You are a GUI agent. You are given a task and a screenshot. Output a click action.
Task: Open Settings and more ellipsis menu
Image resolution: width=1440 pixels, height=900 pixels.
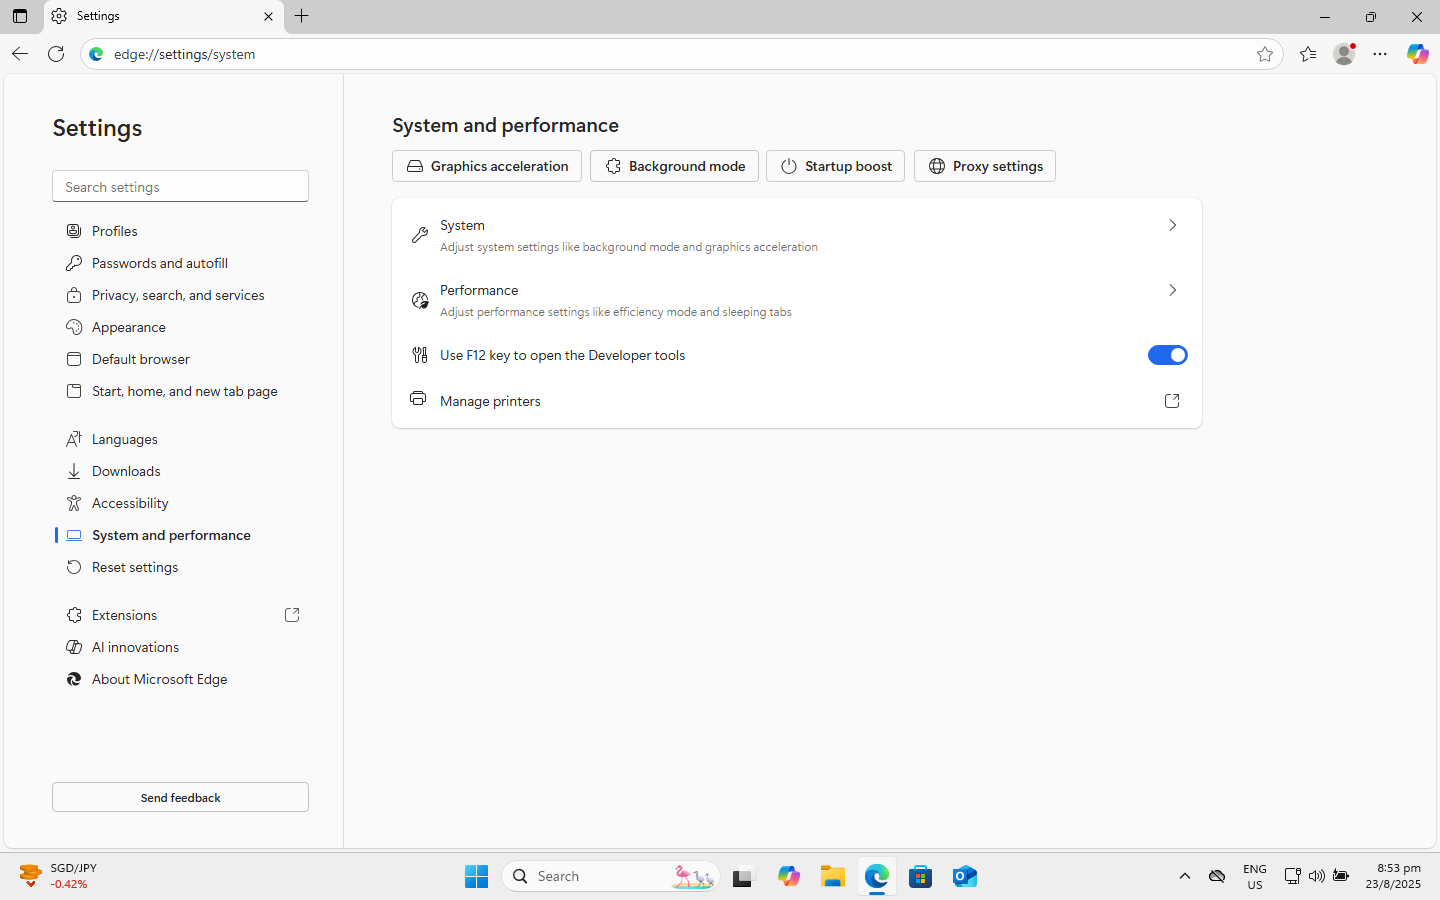click(1380, 54)
